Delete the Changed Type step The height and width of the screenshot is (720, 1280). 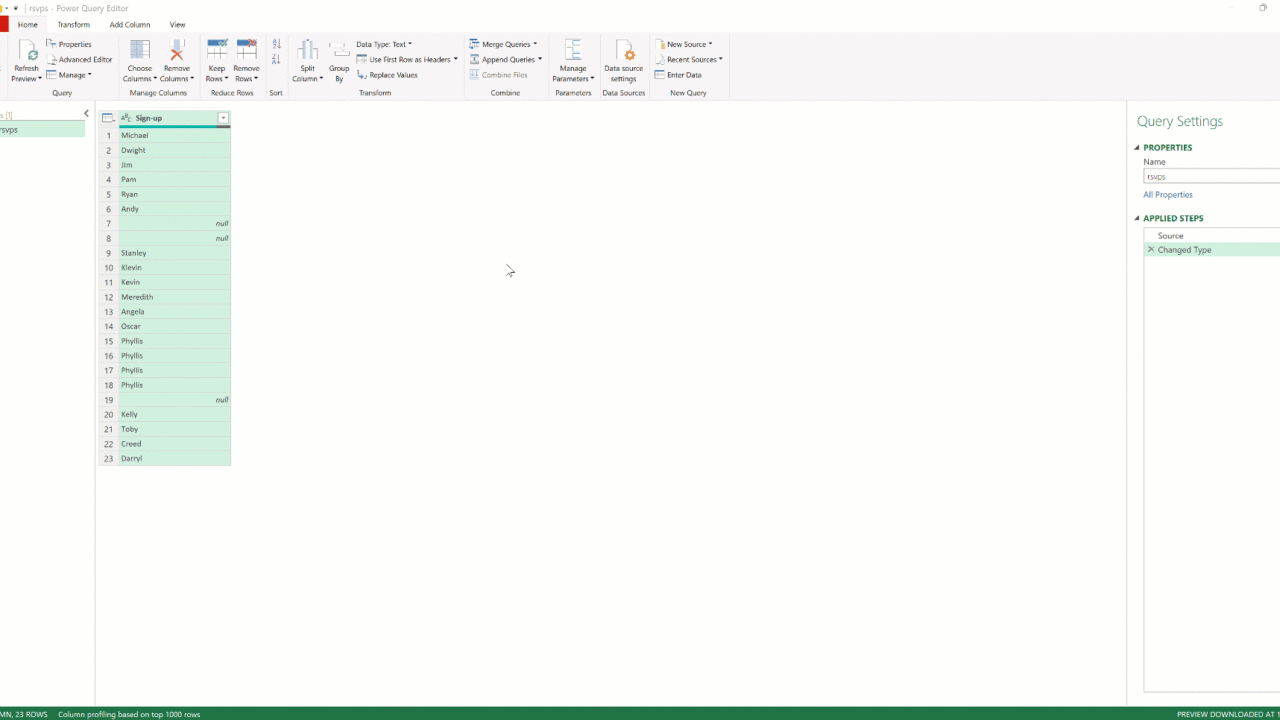coord(1151,250)
